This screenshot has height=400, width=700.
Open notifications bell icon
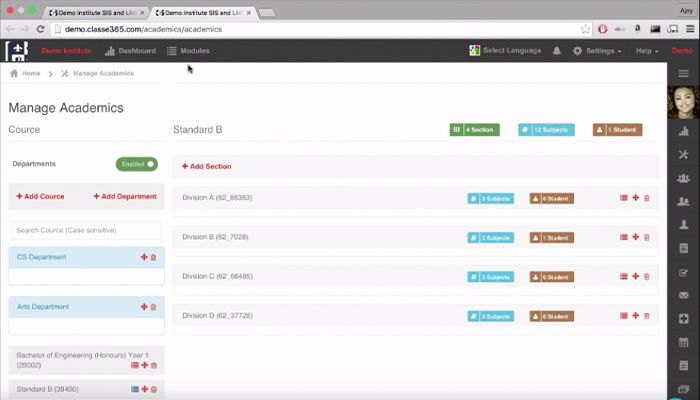coord(557,50)
